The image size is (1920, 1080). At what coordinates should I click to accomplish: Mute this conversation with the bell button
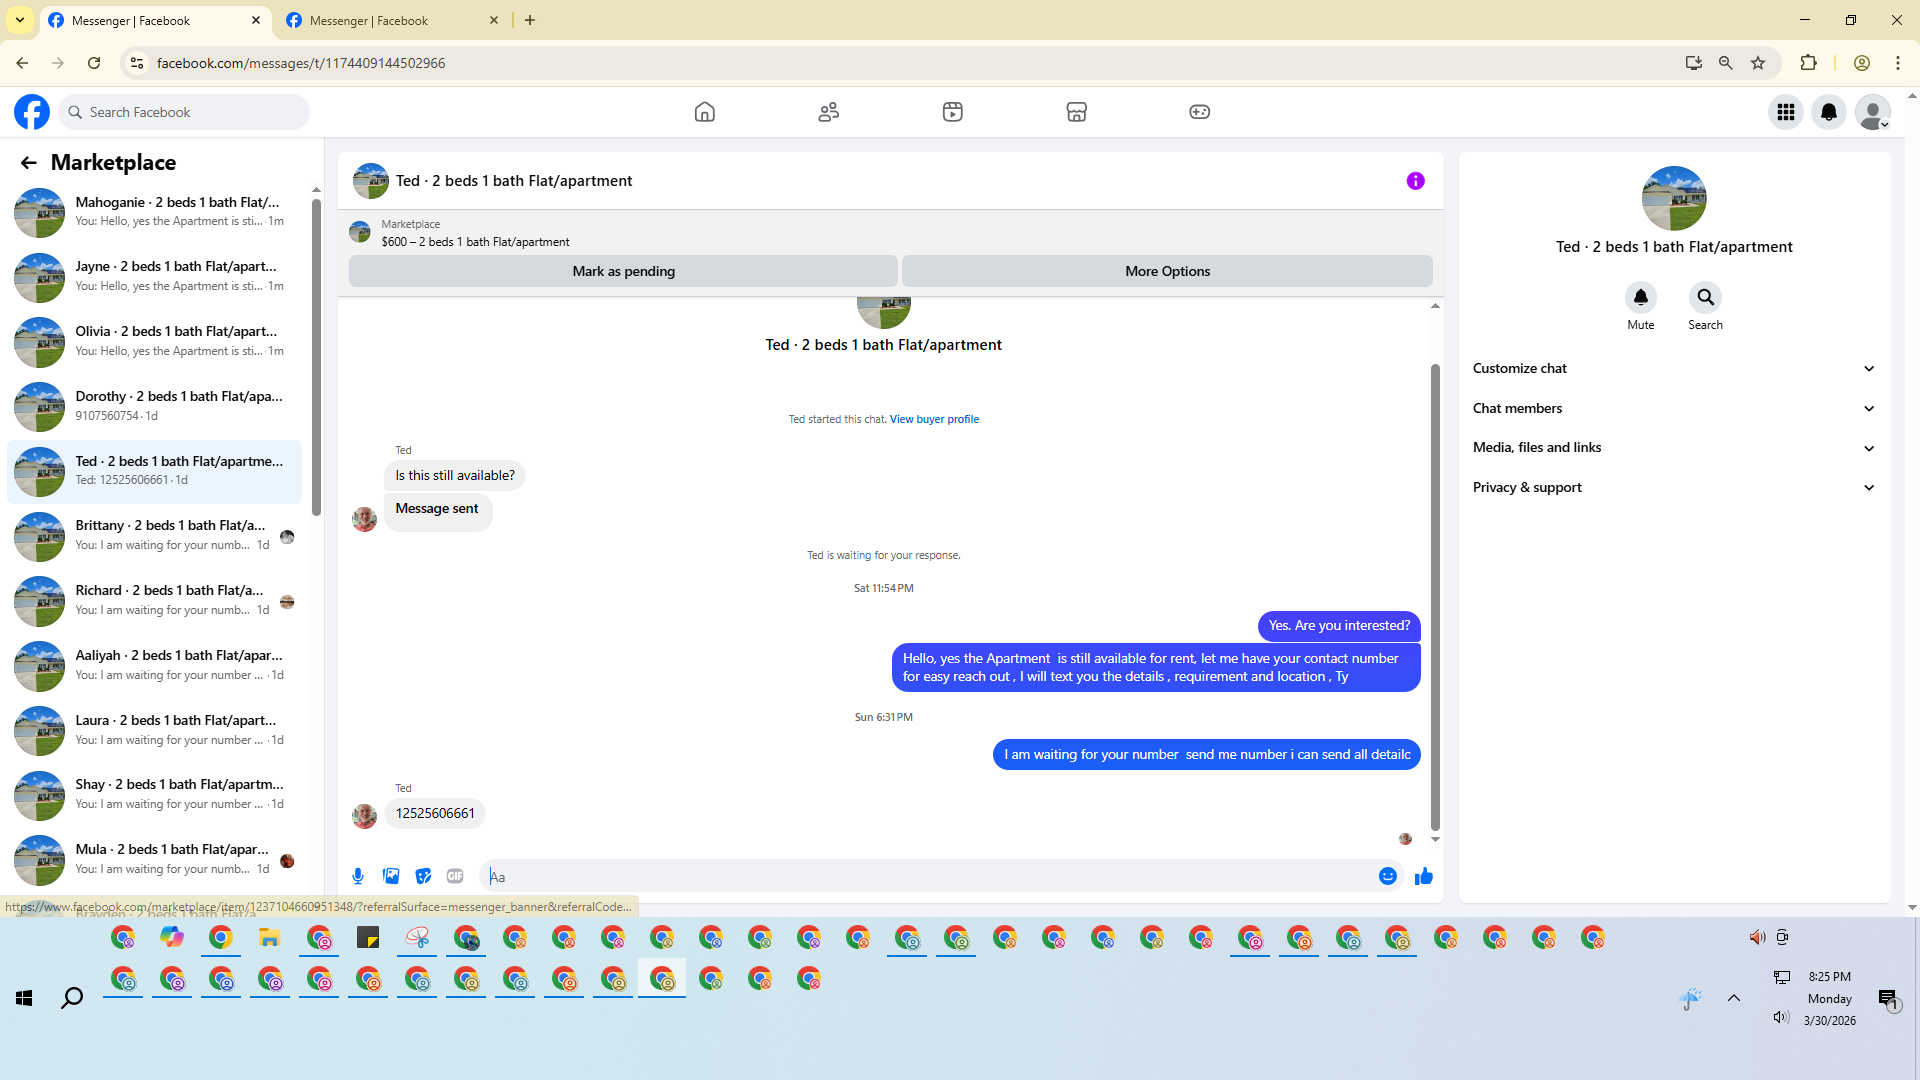[1640, 298]
